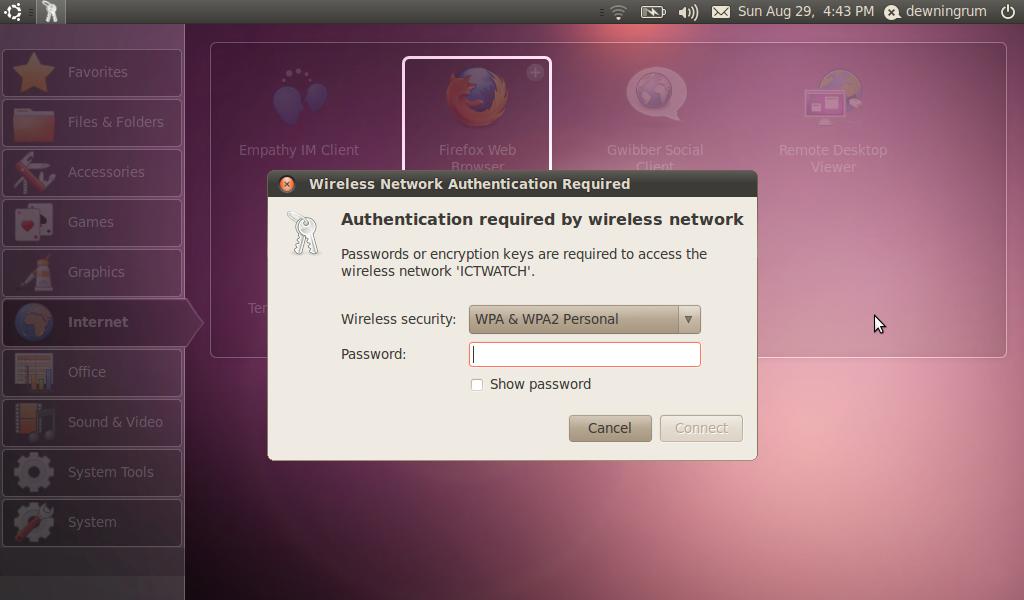Open Wireless security dropdown

[584, 319]
